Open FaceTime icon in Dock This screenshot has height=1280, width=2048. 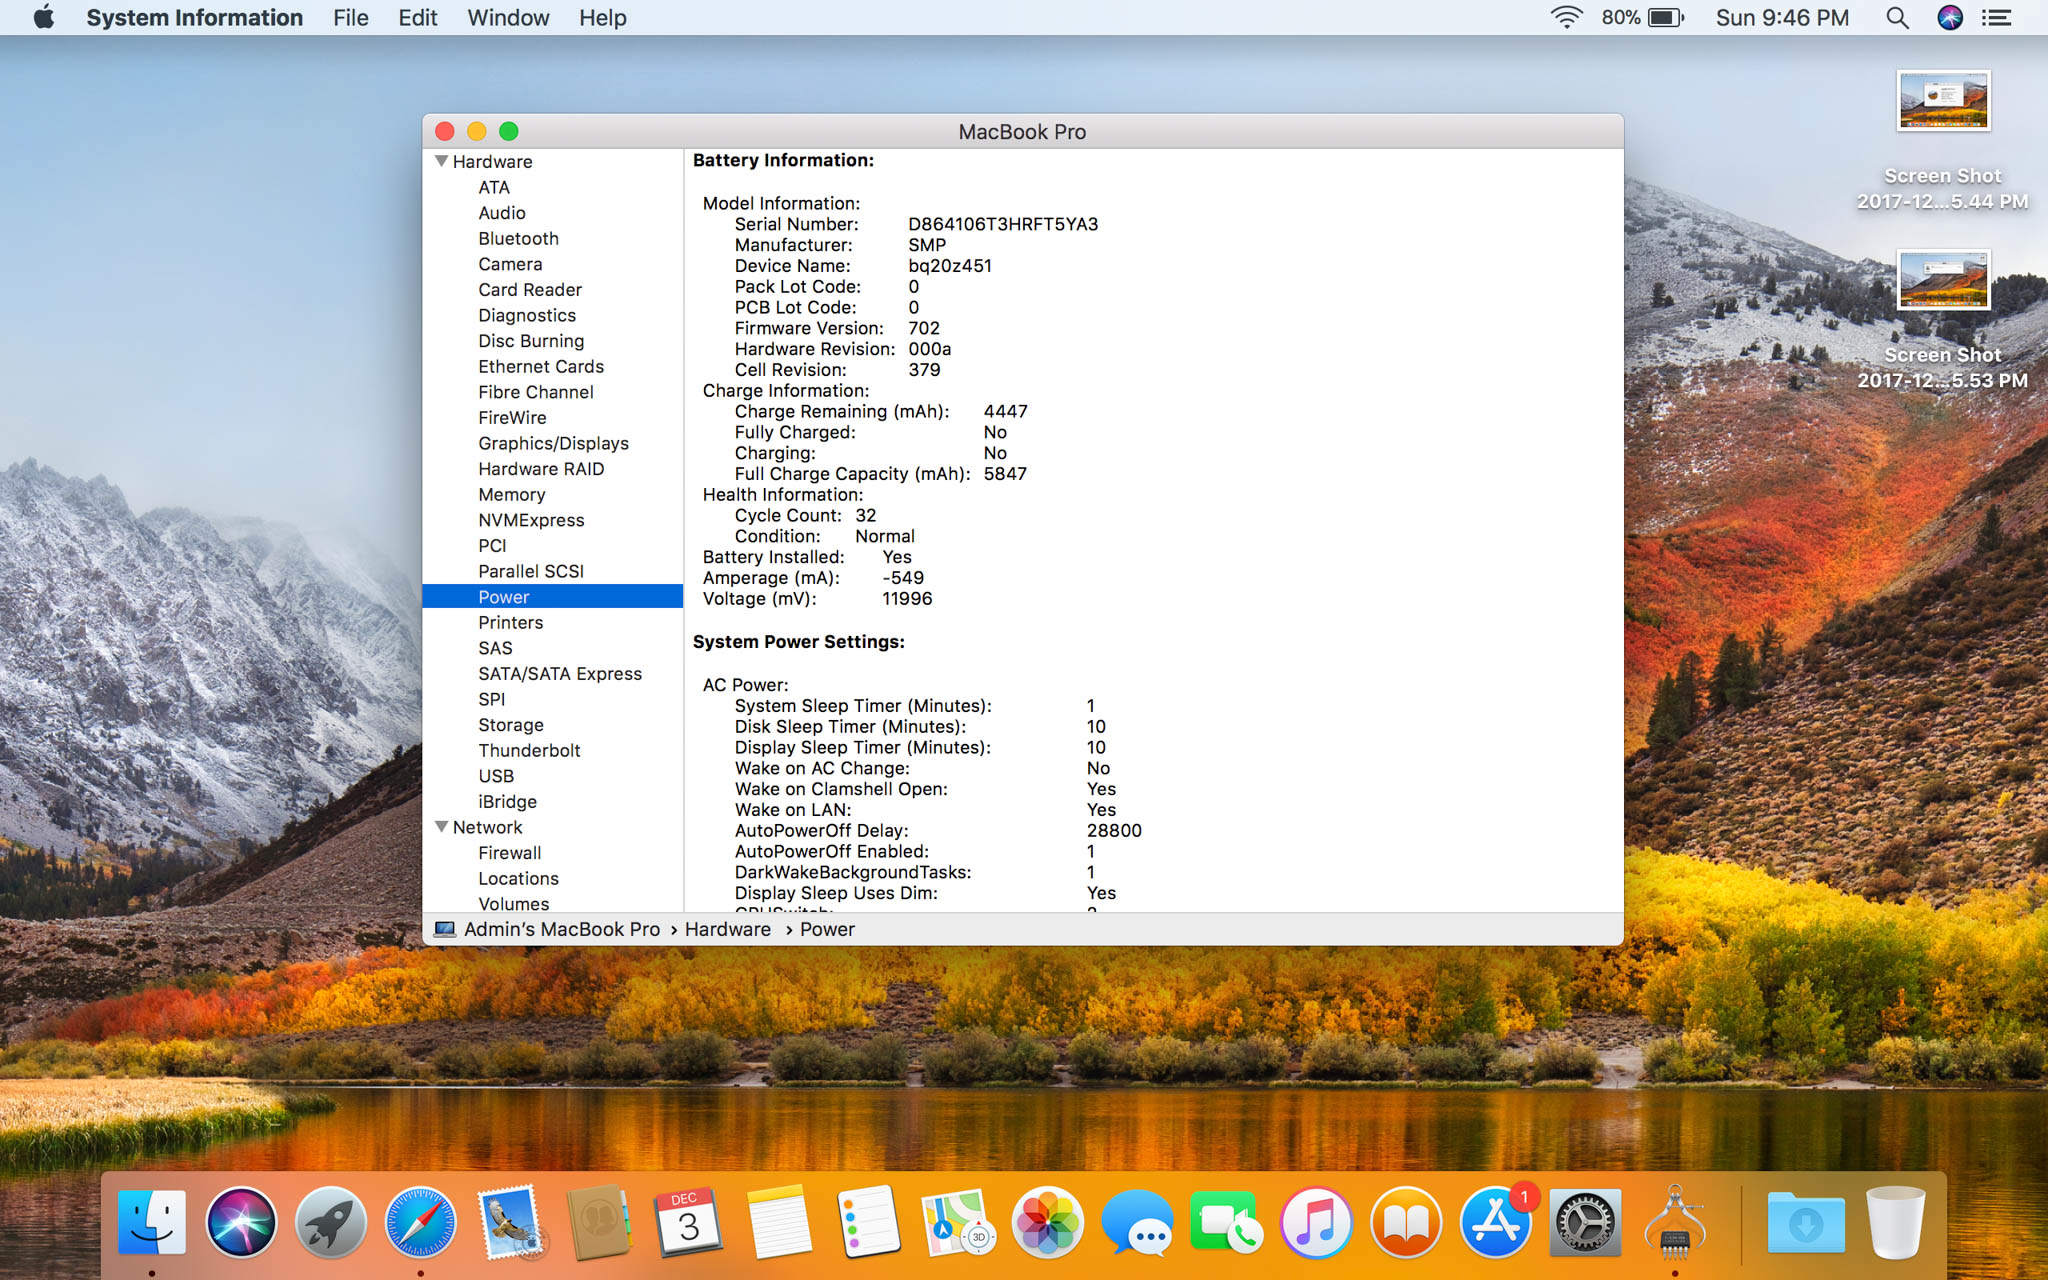tap(1227, 1221)
